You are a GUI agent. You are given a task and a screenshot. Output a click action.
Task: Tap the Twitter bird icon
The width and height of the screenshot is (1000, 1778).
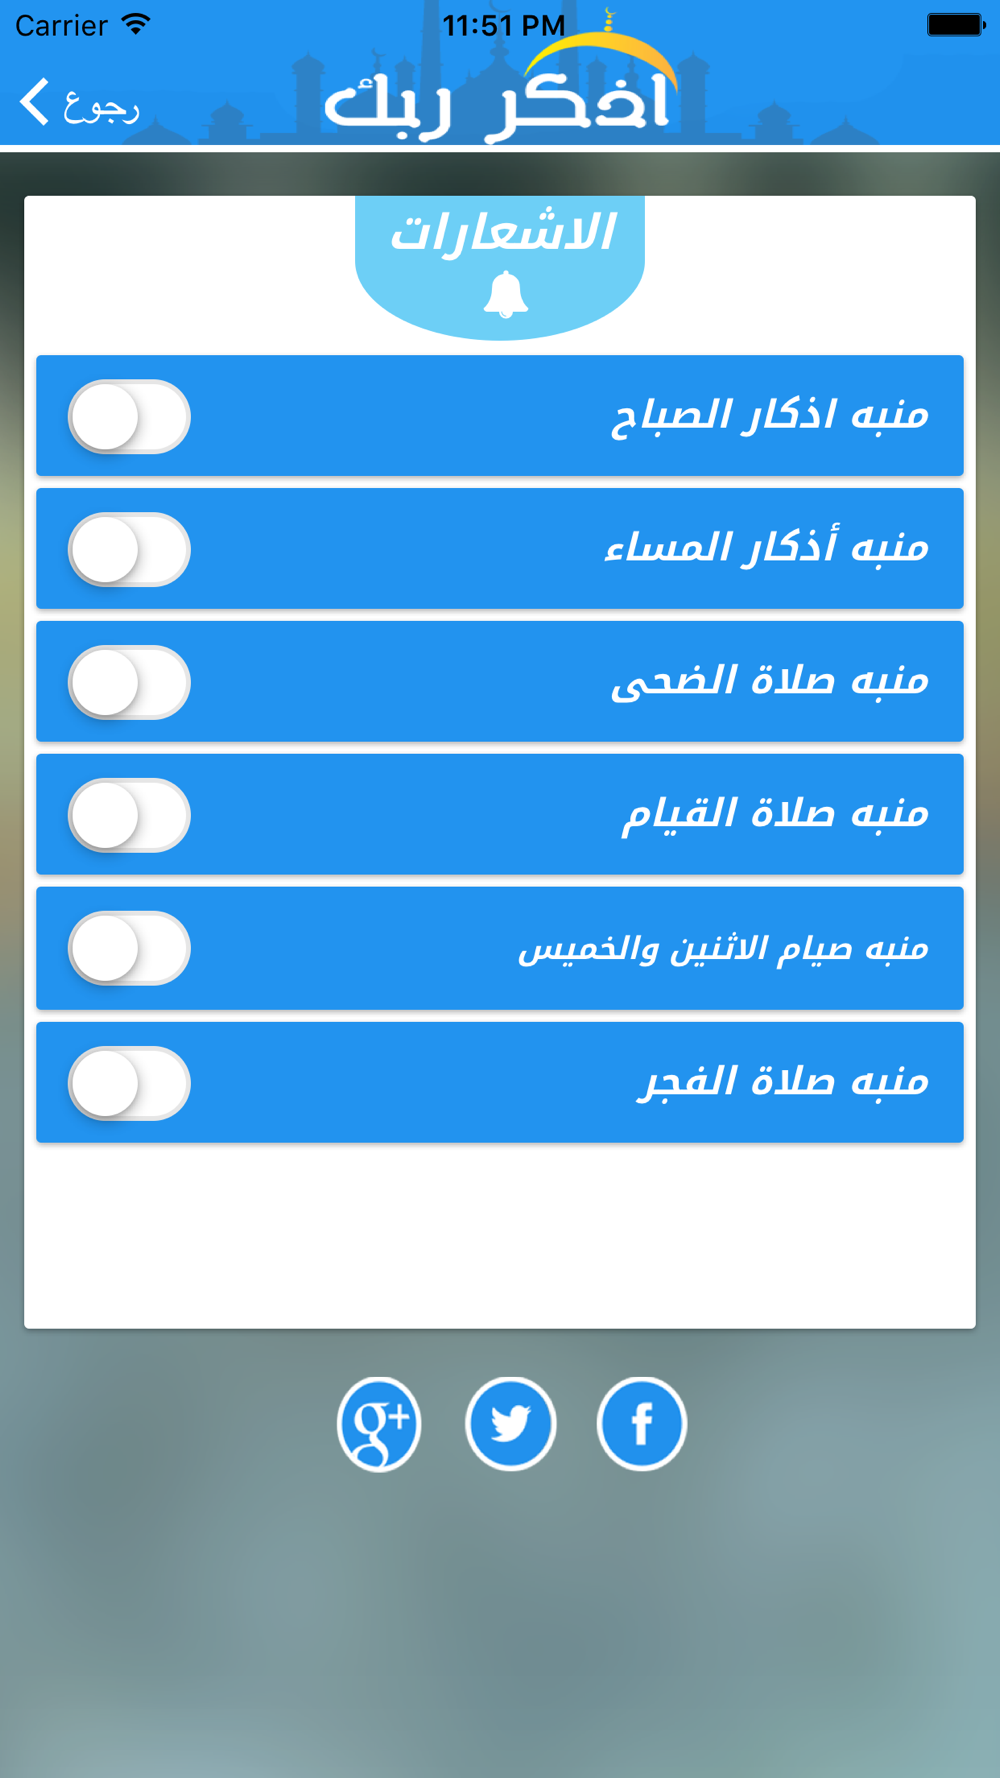510,1423
